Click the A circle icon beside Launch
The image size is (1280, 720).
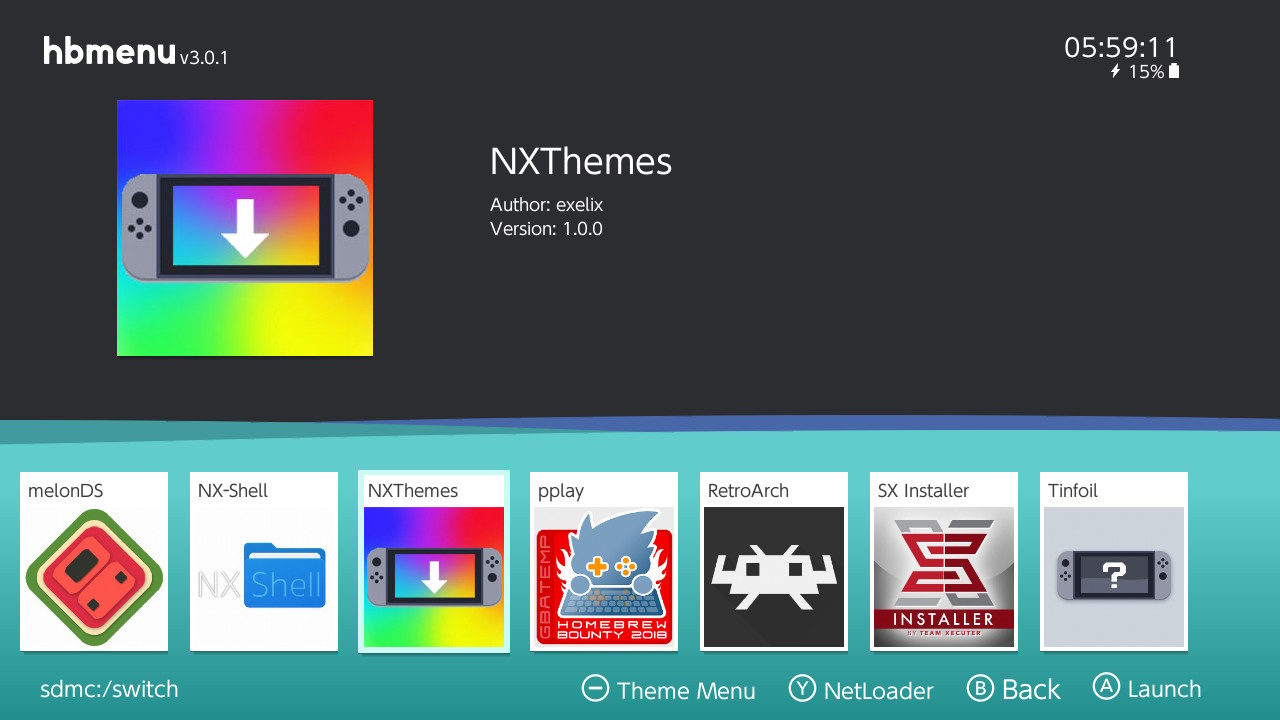[x=1106, y=689]
